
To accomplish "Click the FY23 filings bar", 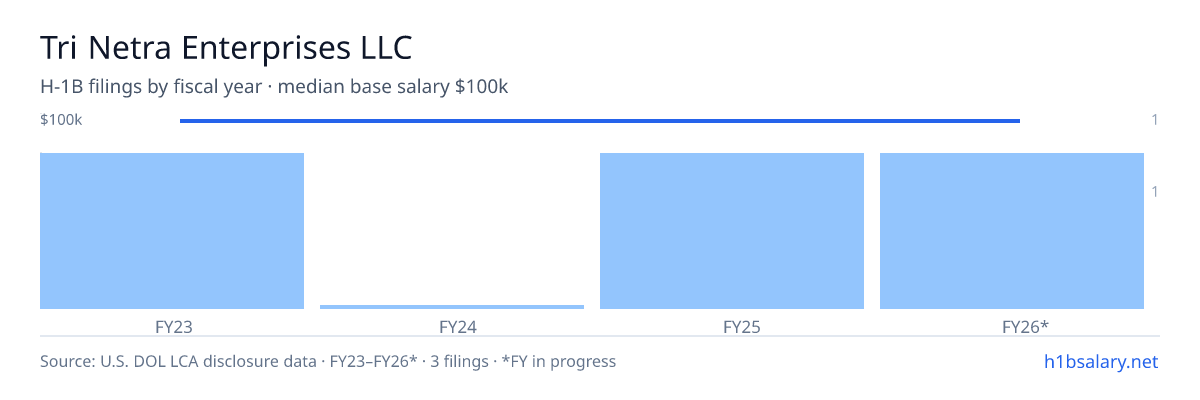I will (x=172, y=231).
